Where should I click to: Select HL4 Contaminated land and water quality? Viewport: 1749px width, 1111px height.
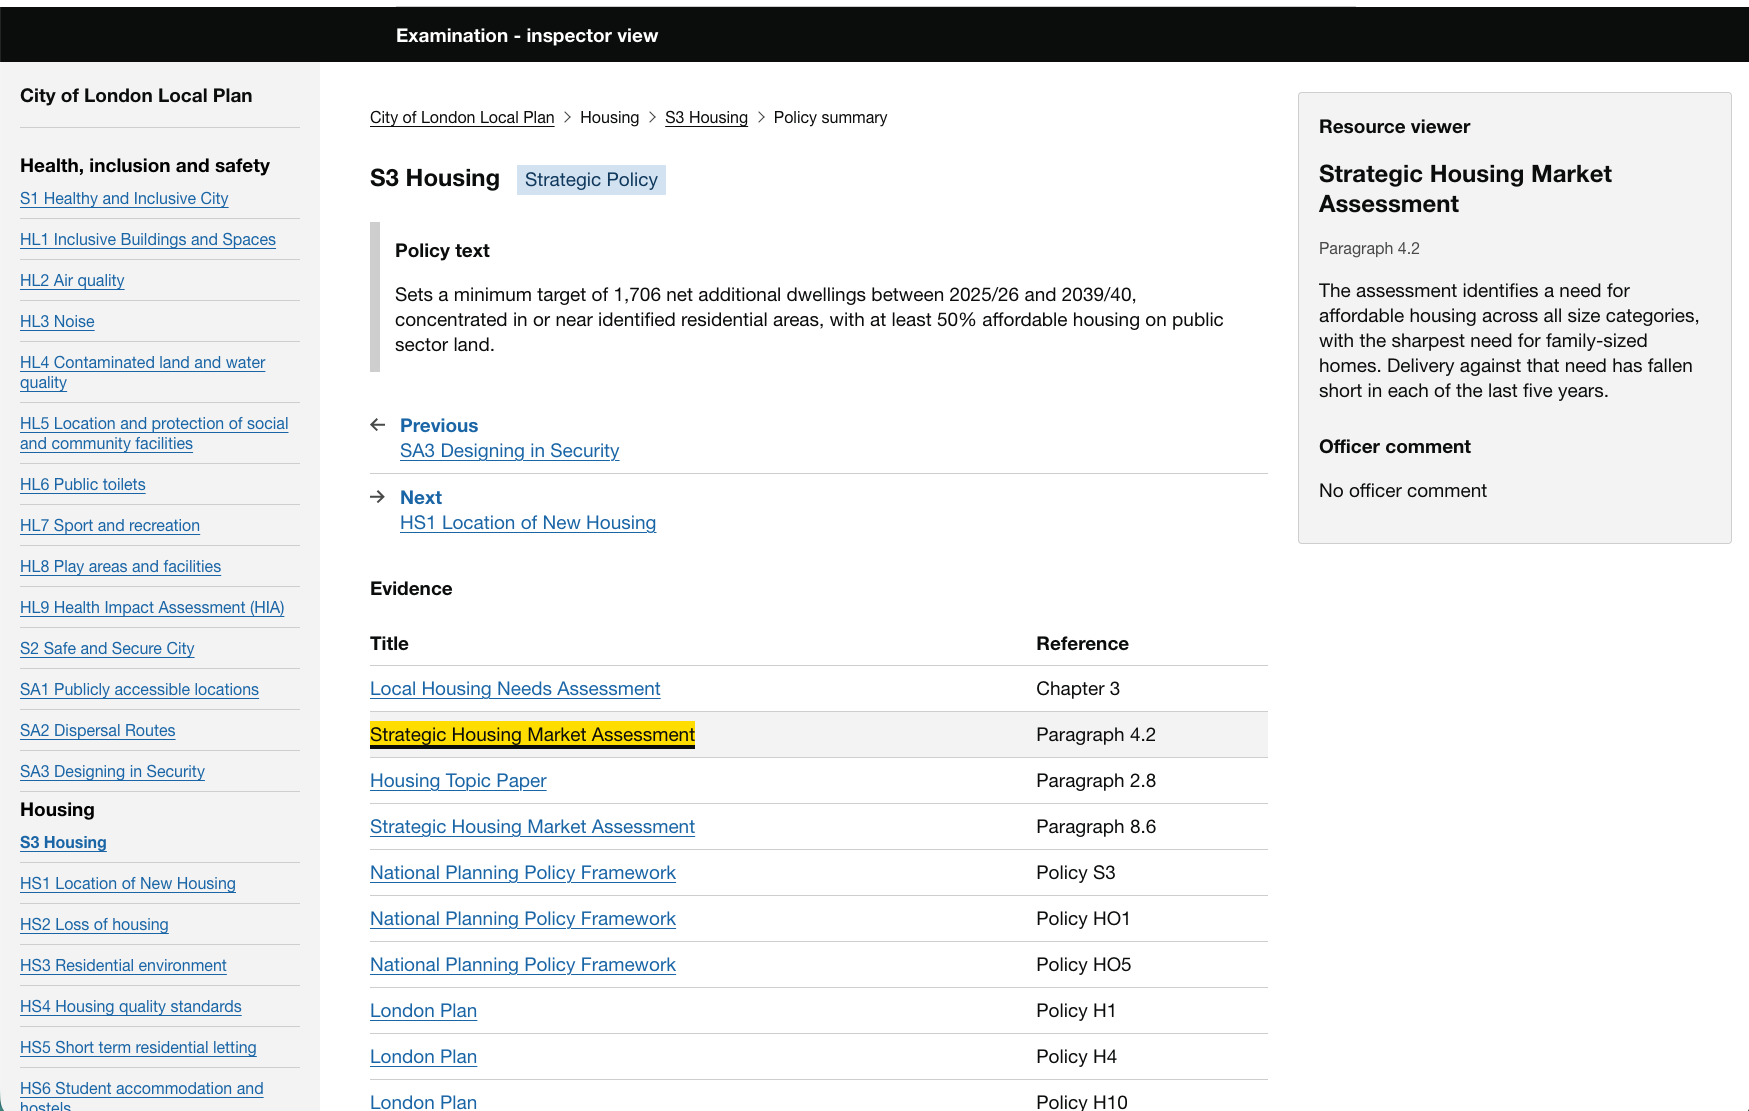point(142,372)
